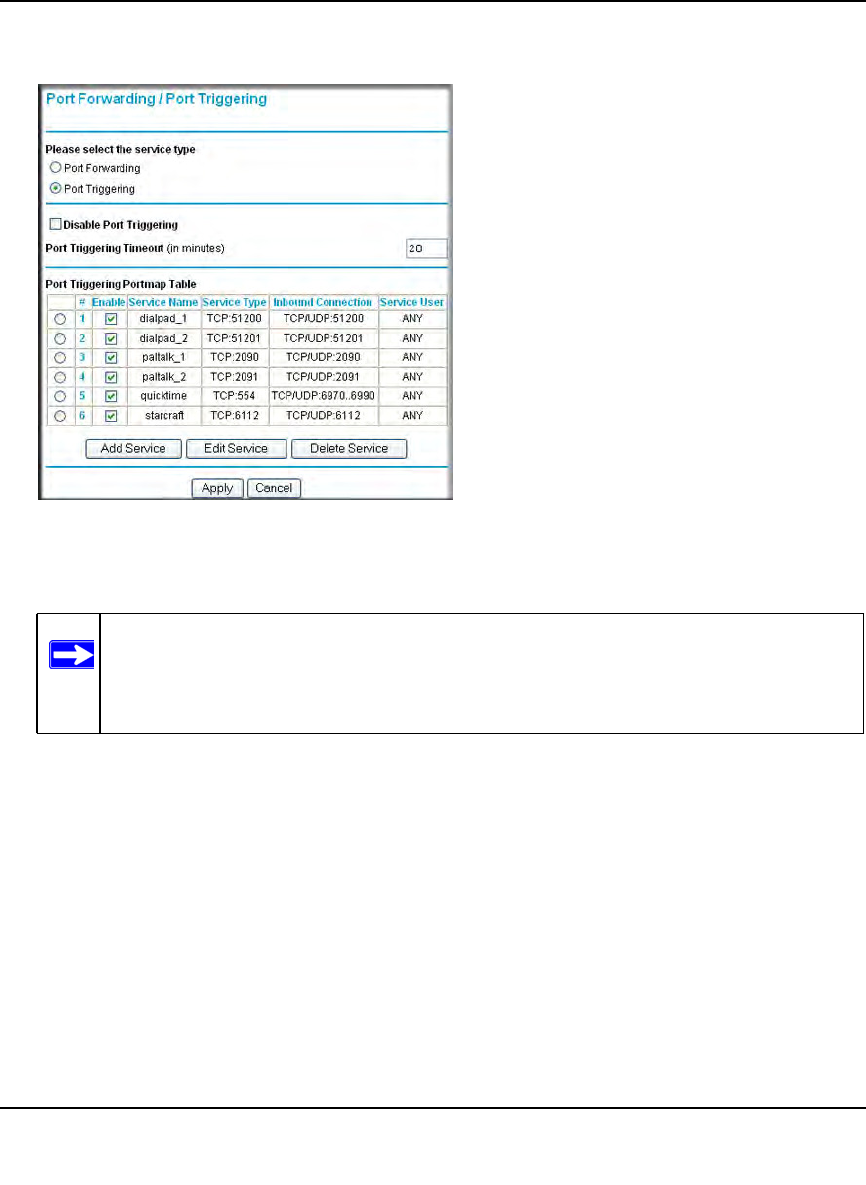Uncheck the Enable checkbox for starcraft

pos(111,416)
